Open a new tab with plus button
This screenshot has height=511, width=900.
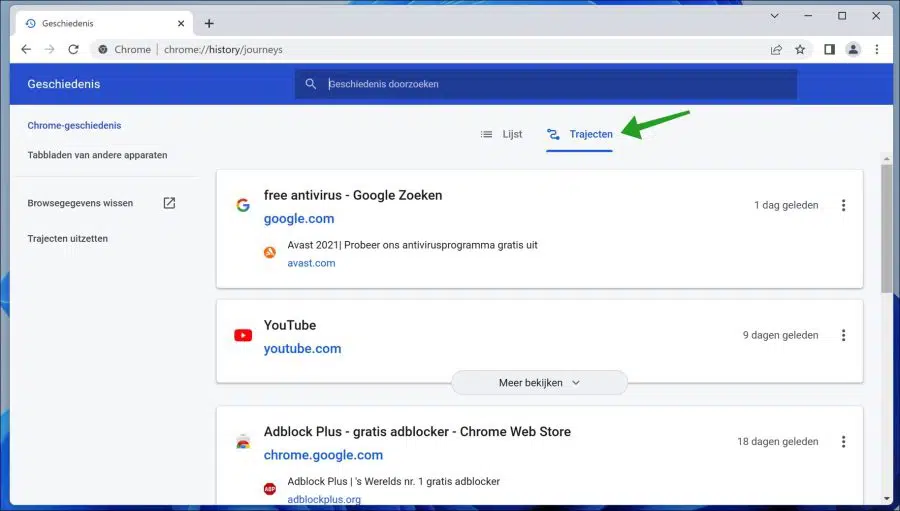point(209,24)
